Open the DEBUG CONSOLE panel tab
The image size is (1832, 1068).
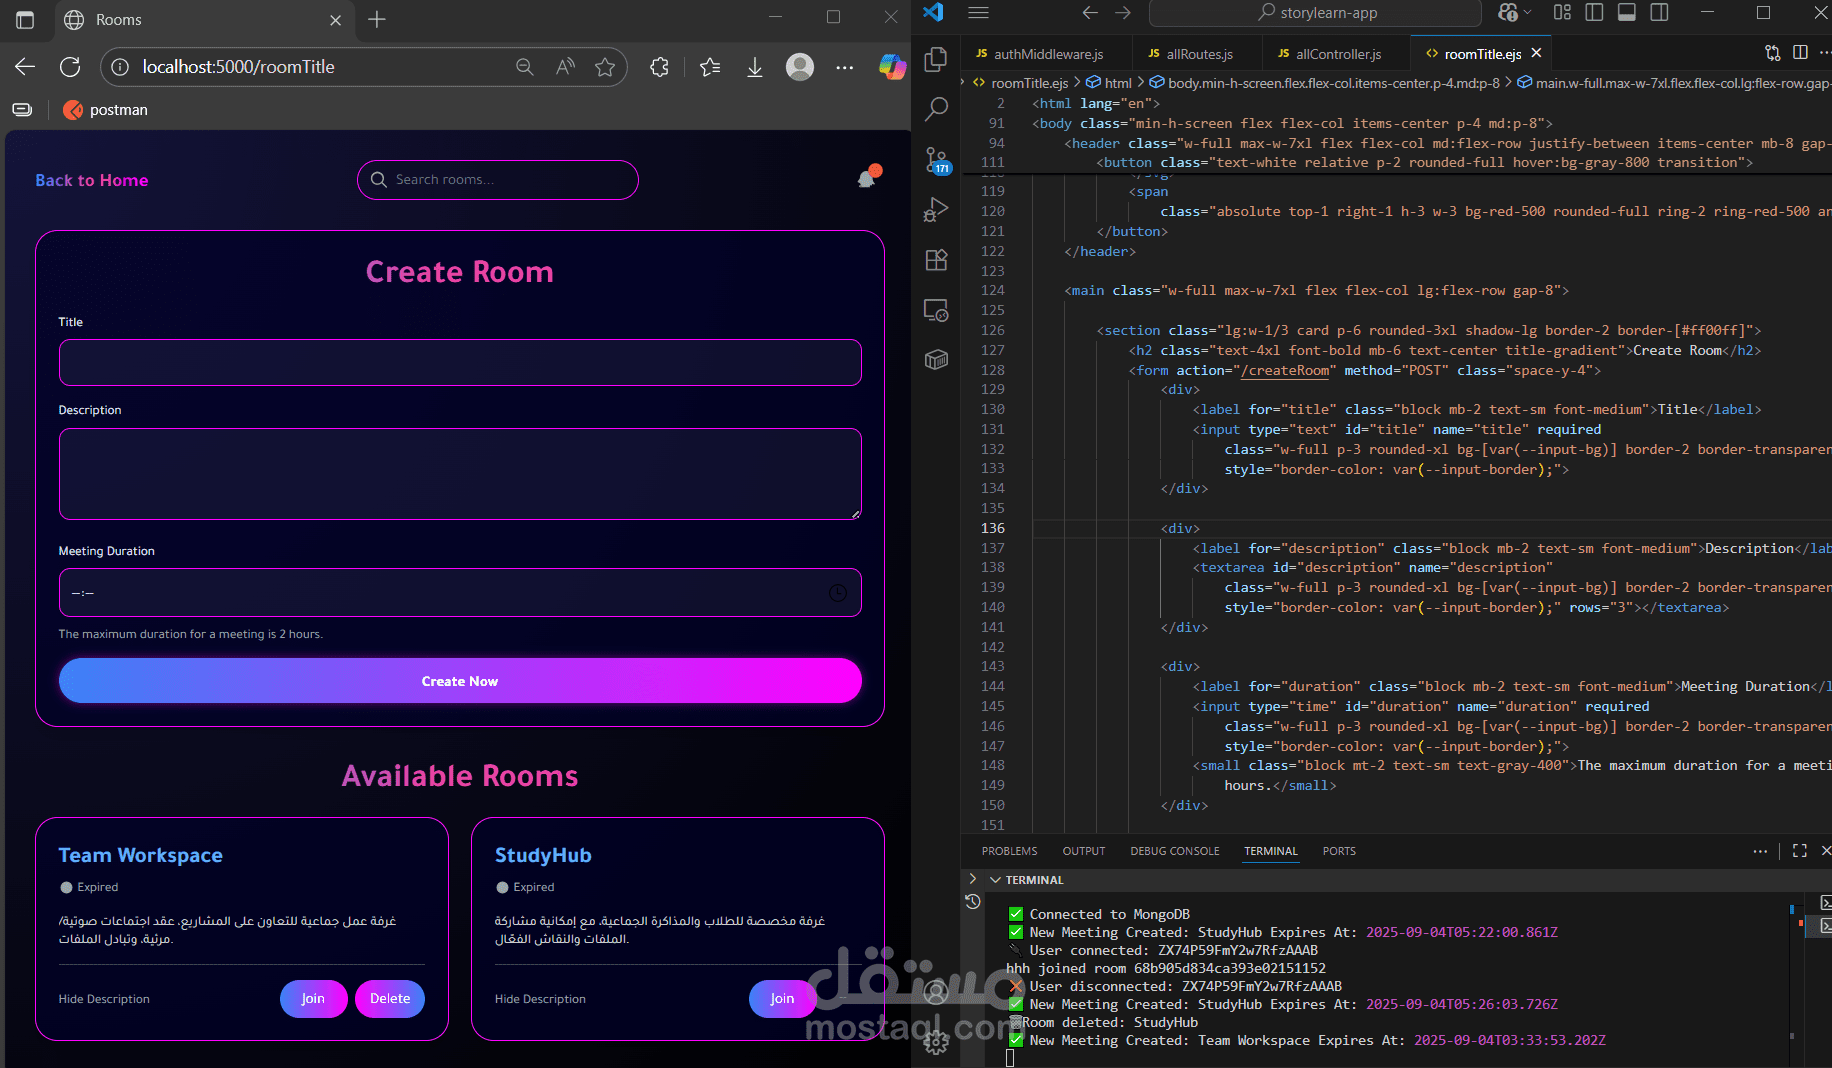[x=1175, y=851]
